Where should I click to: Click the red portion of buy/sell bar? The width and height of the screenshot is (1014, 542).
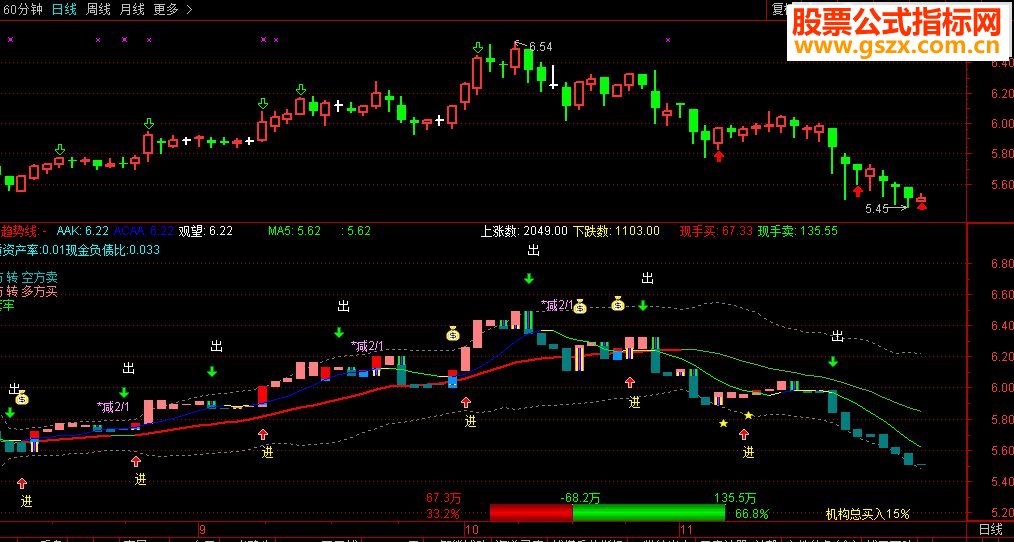point(532,513)
